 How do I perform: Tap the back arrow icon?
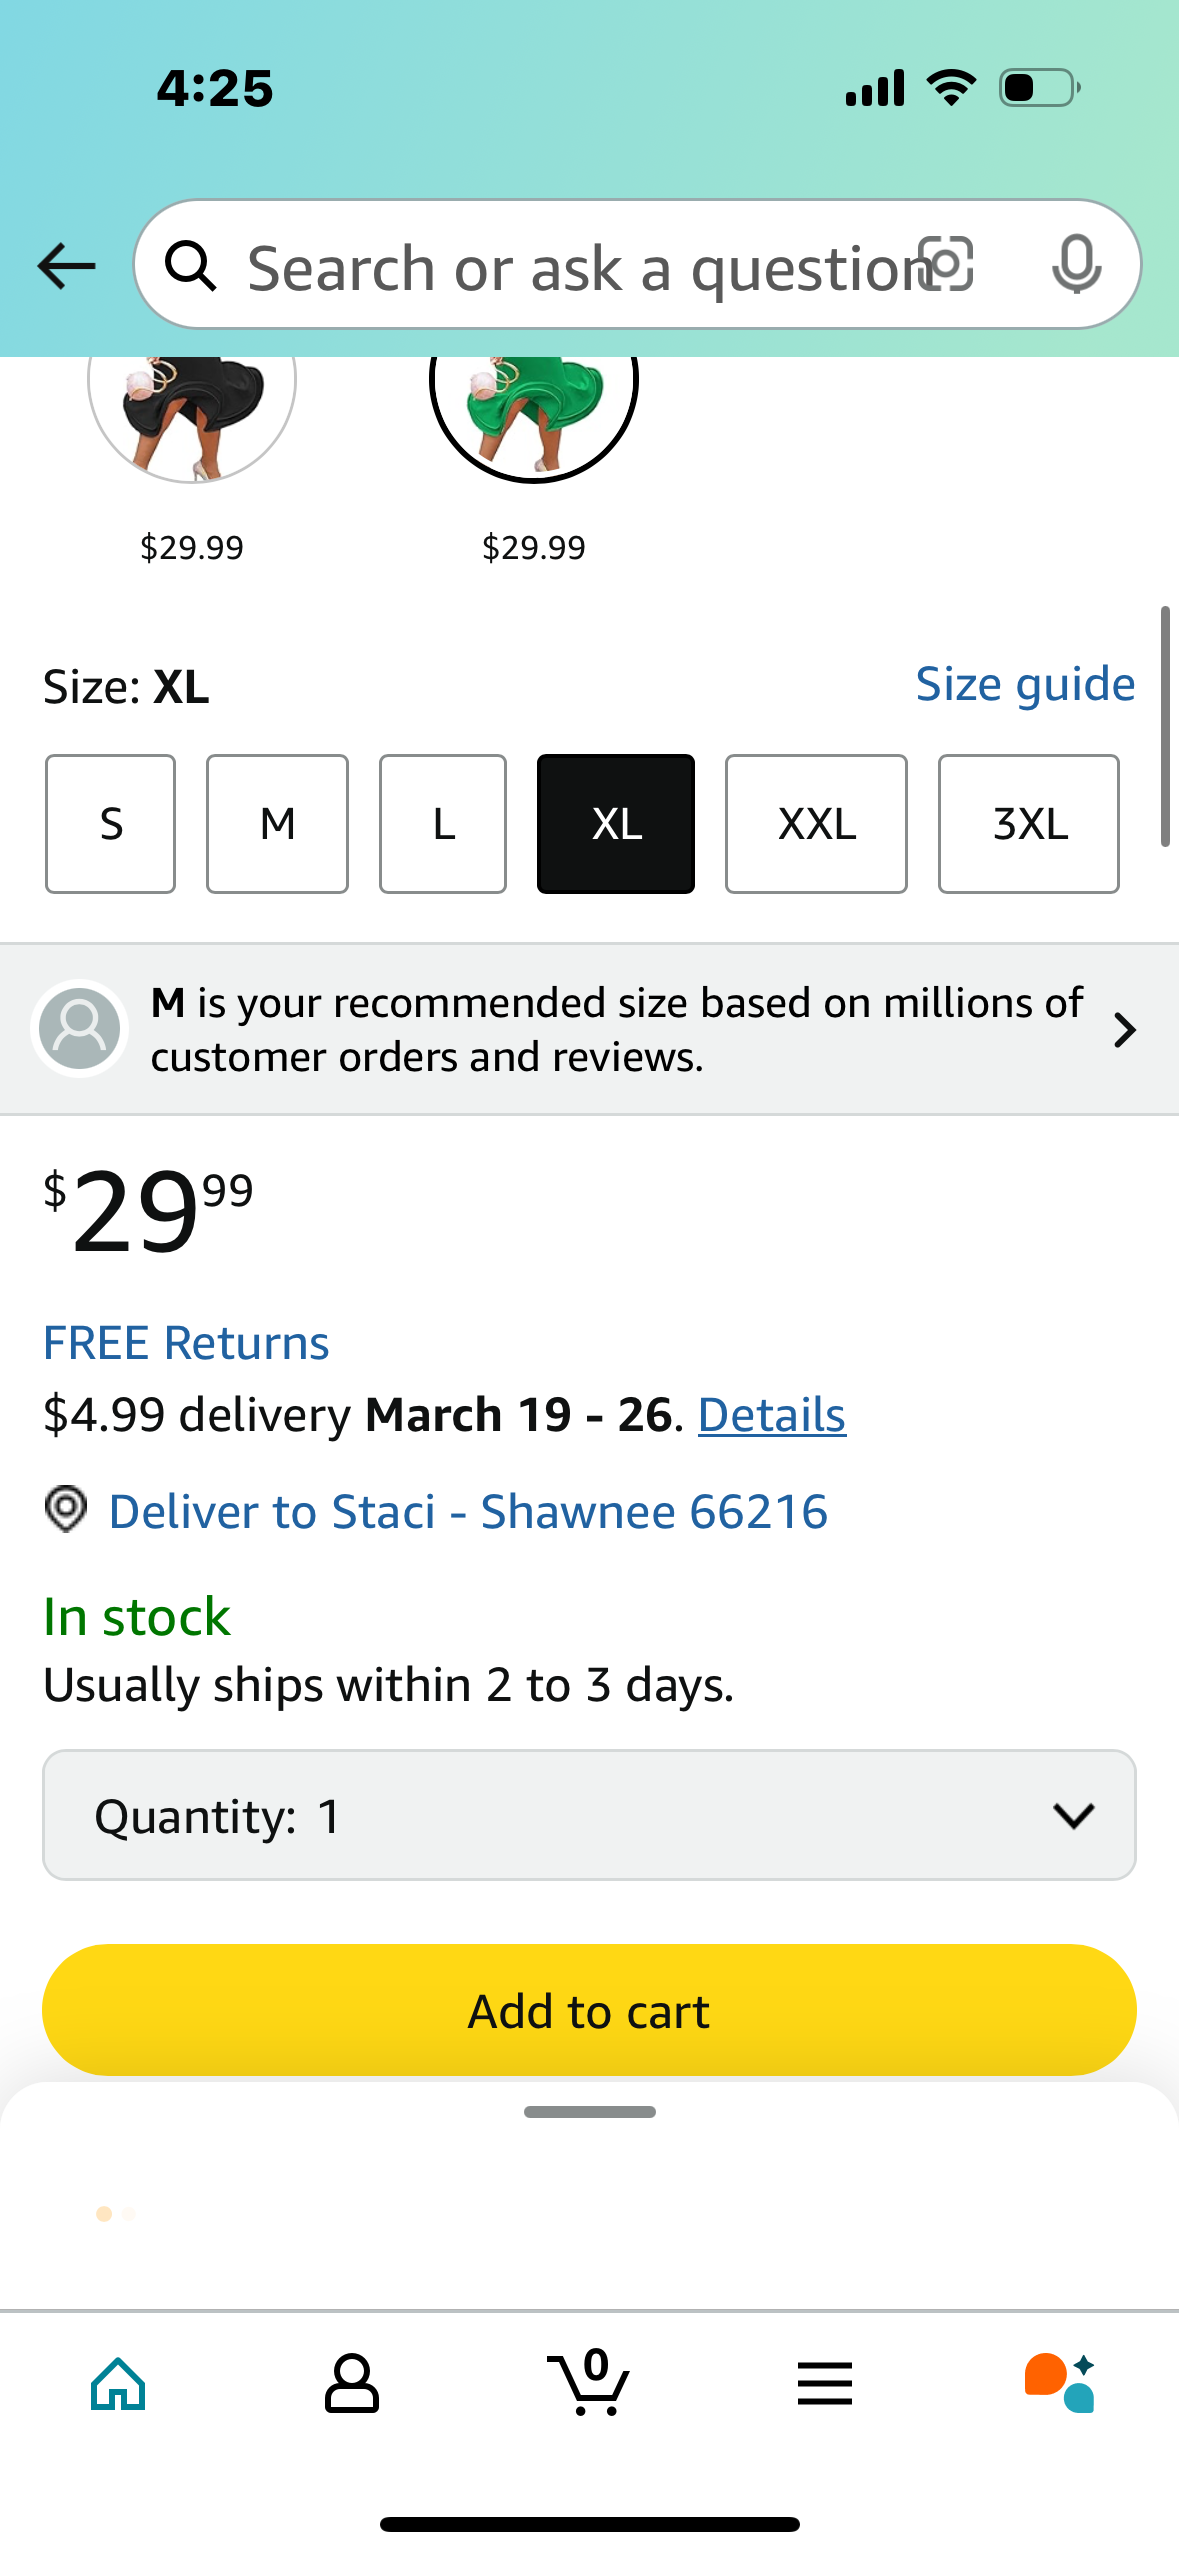66,266
